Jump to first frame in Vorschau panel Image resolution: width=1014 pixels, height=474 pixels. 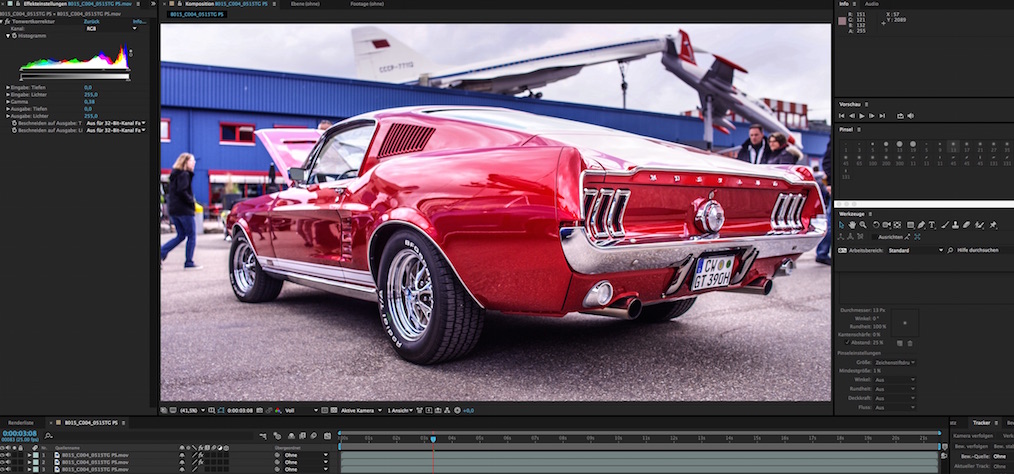tap(843, 116)
